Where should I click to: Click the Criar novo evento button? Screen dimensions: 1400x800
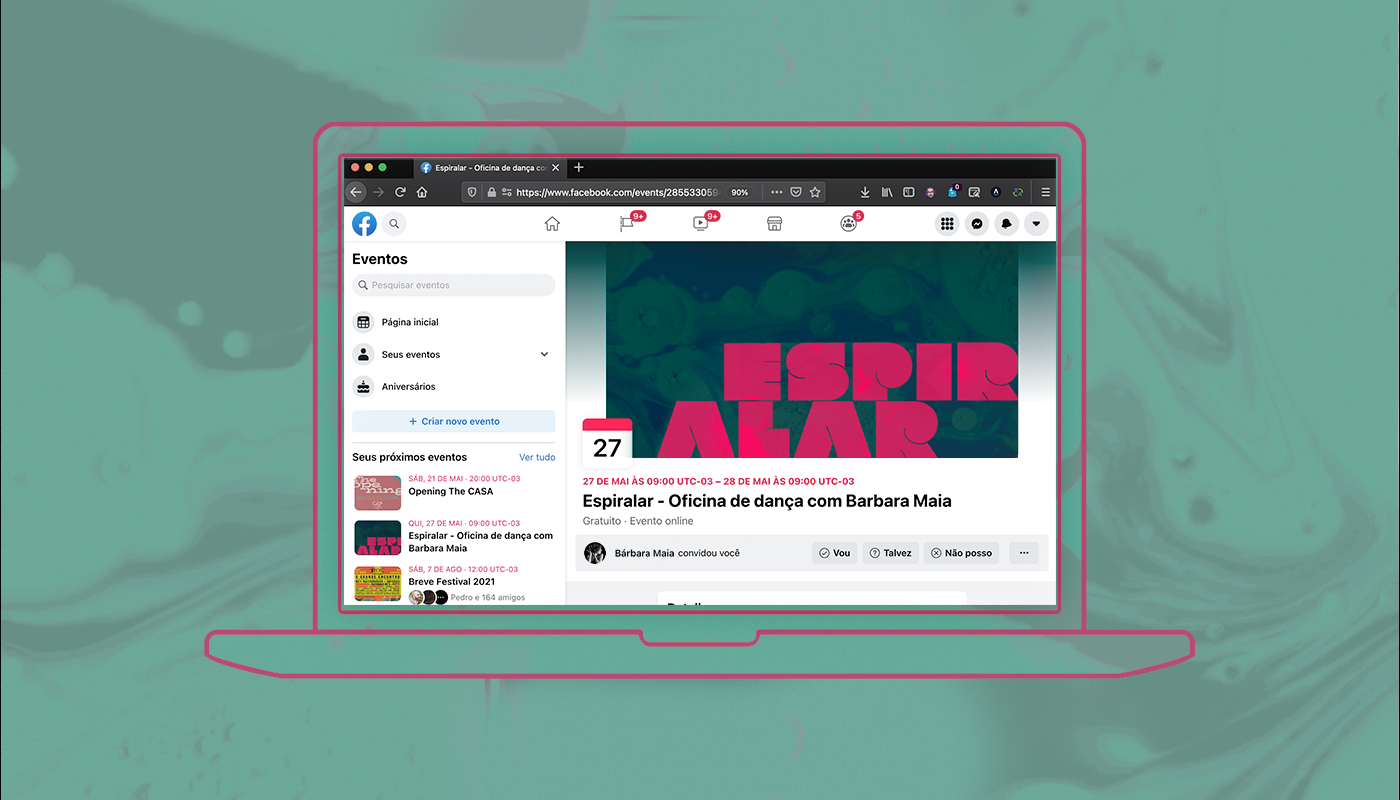453,421
